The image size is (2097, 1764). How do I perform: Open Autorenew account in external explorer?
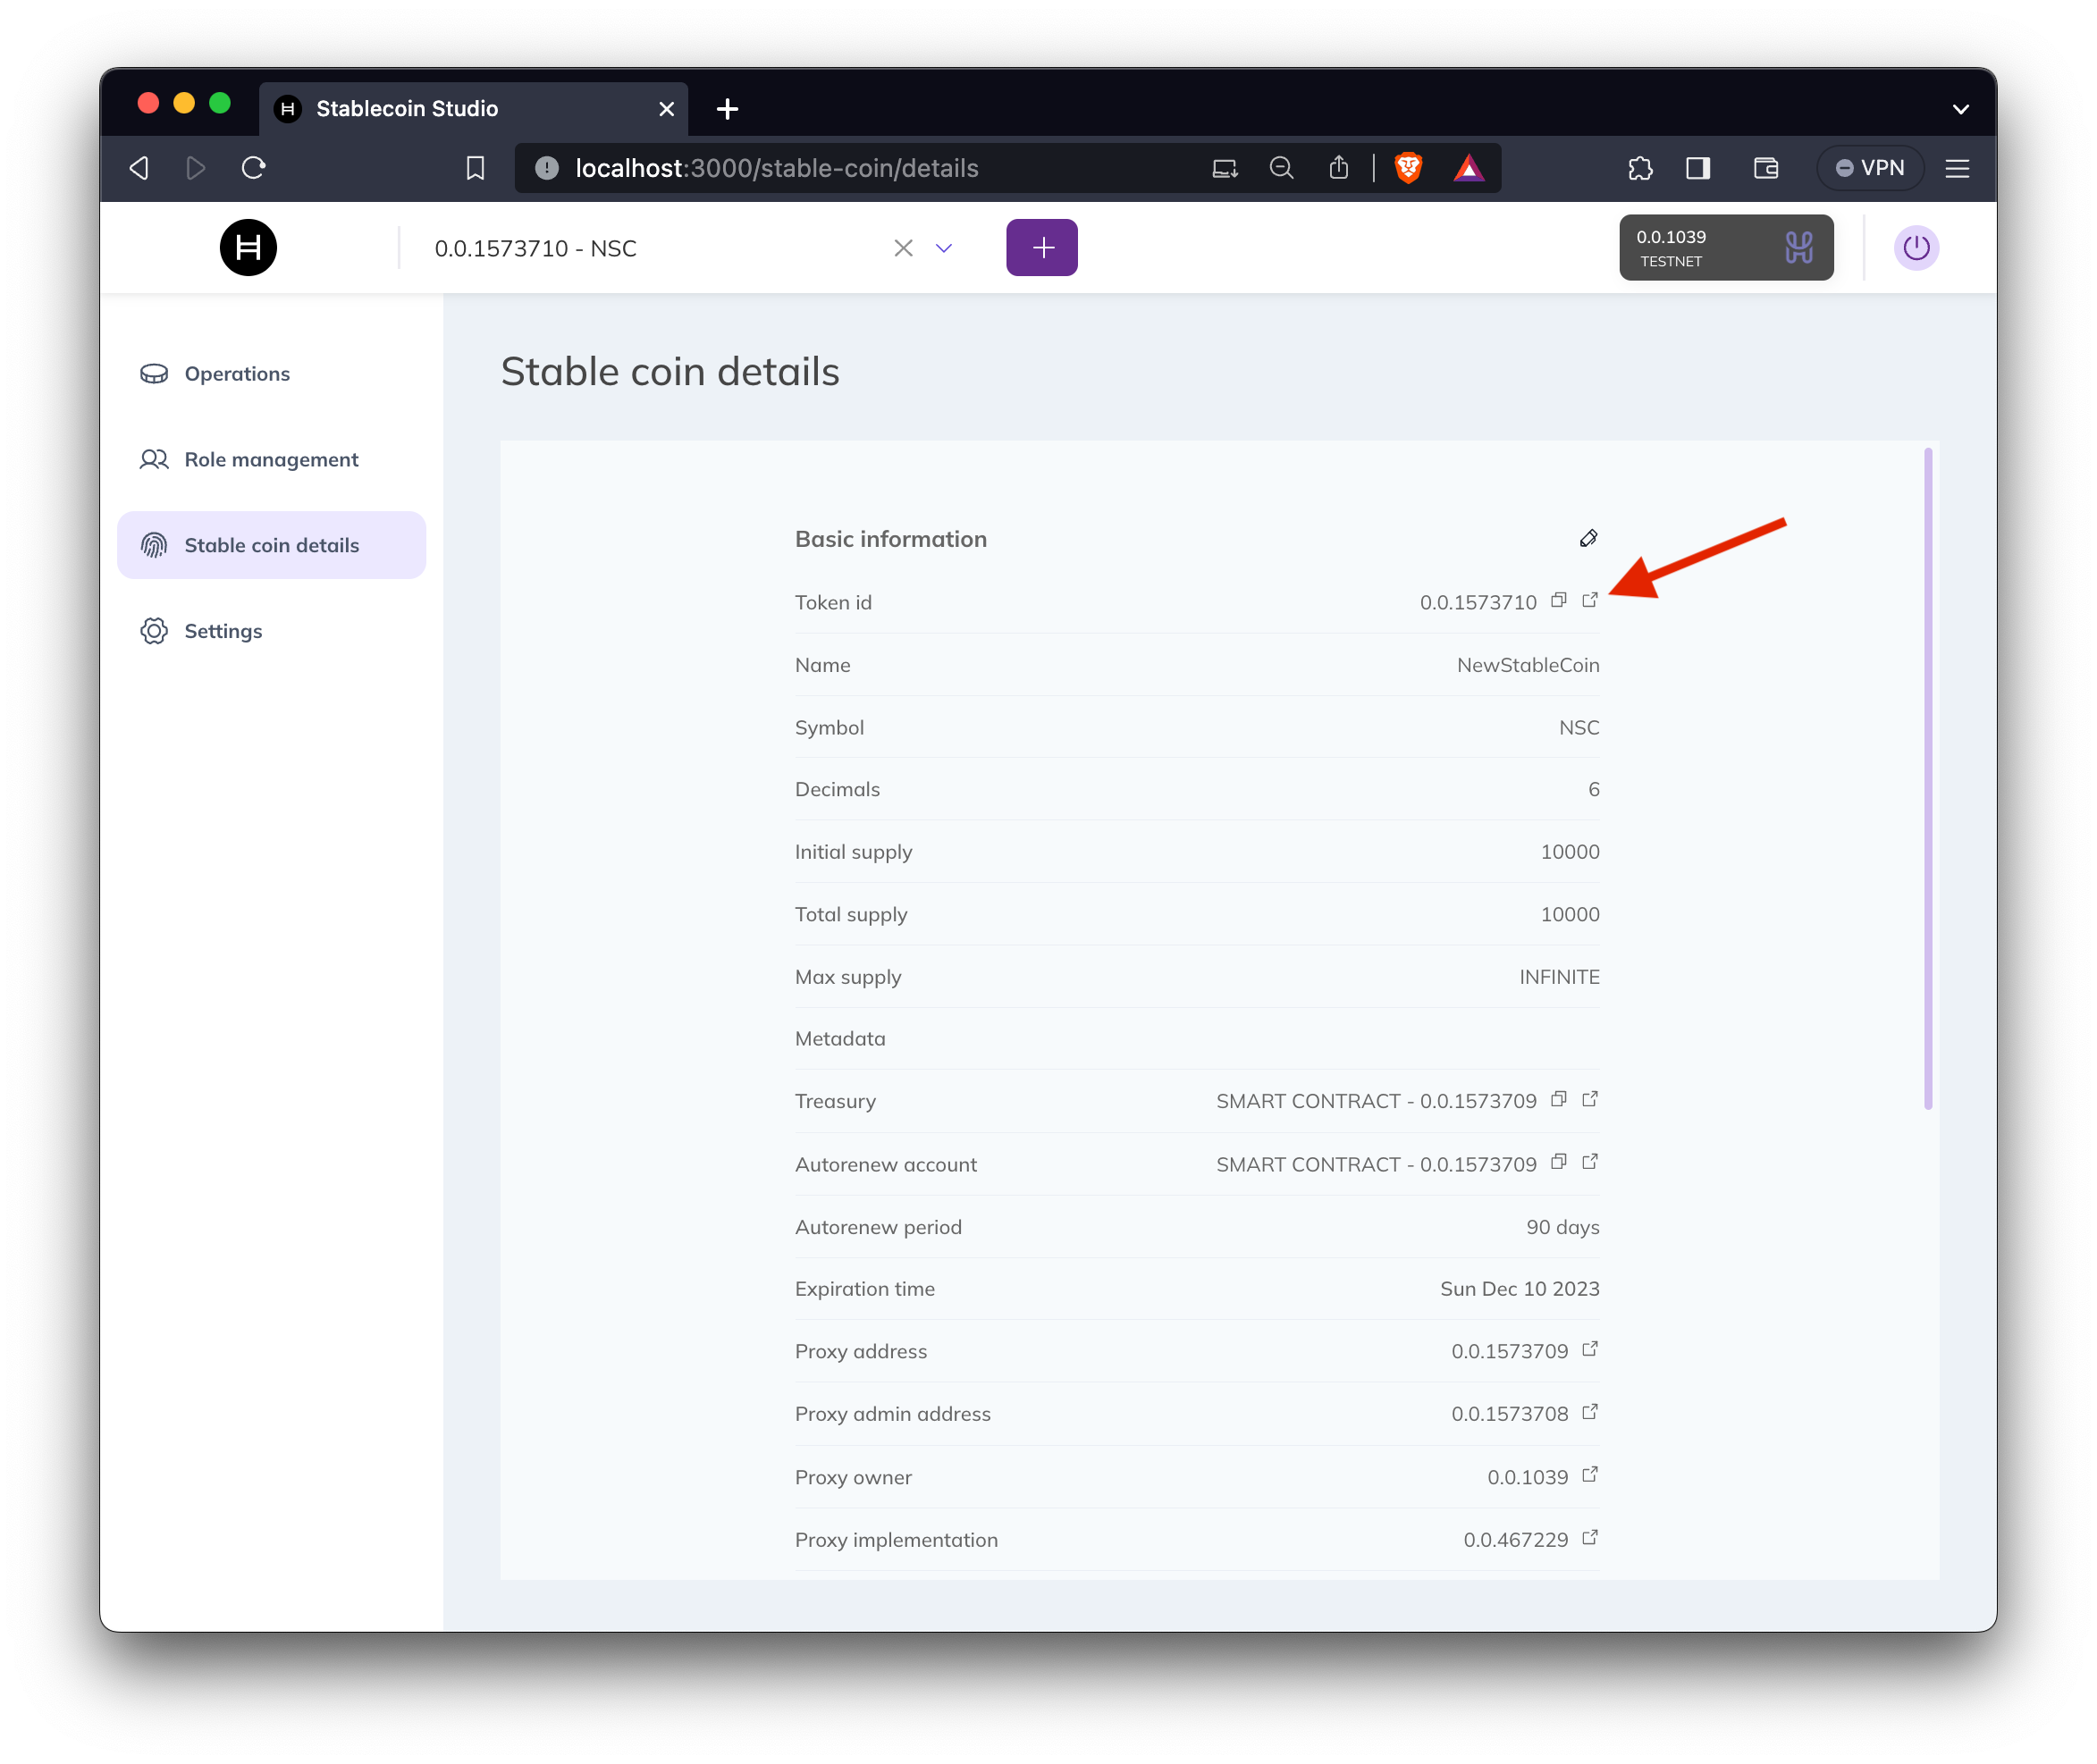coord(1590,1162)
